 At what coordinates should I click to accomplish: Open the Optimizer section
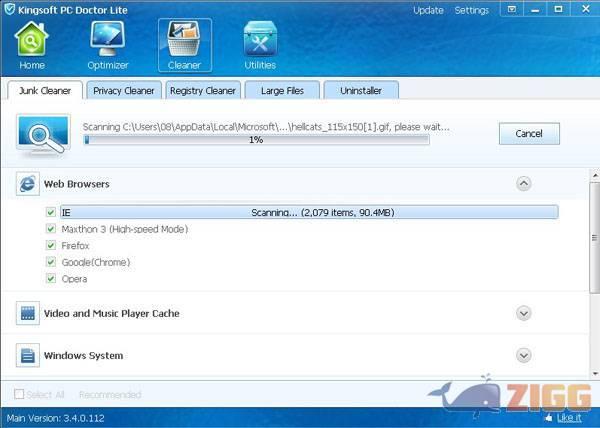tap(108, 46)
